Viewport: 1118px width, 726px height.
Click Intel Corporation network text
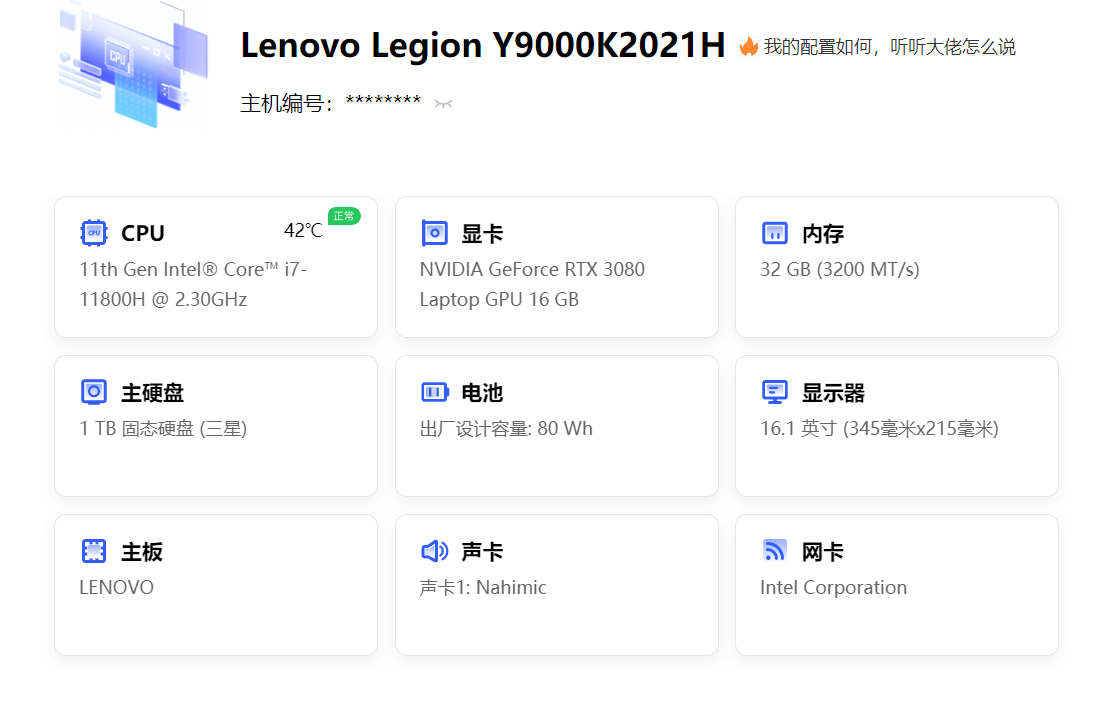(834, 588)
